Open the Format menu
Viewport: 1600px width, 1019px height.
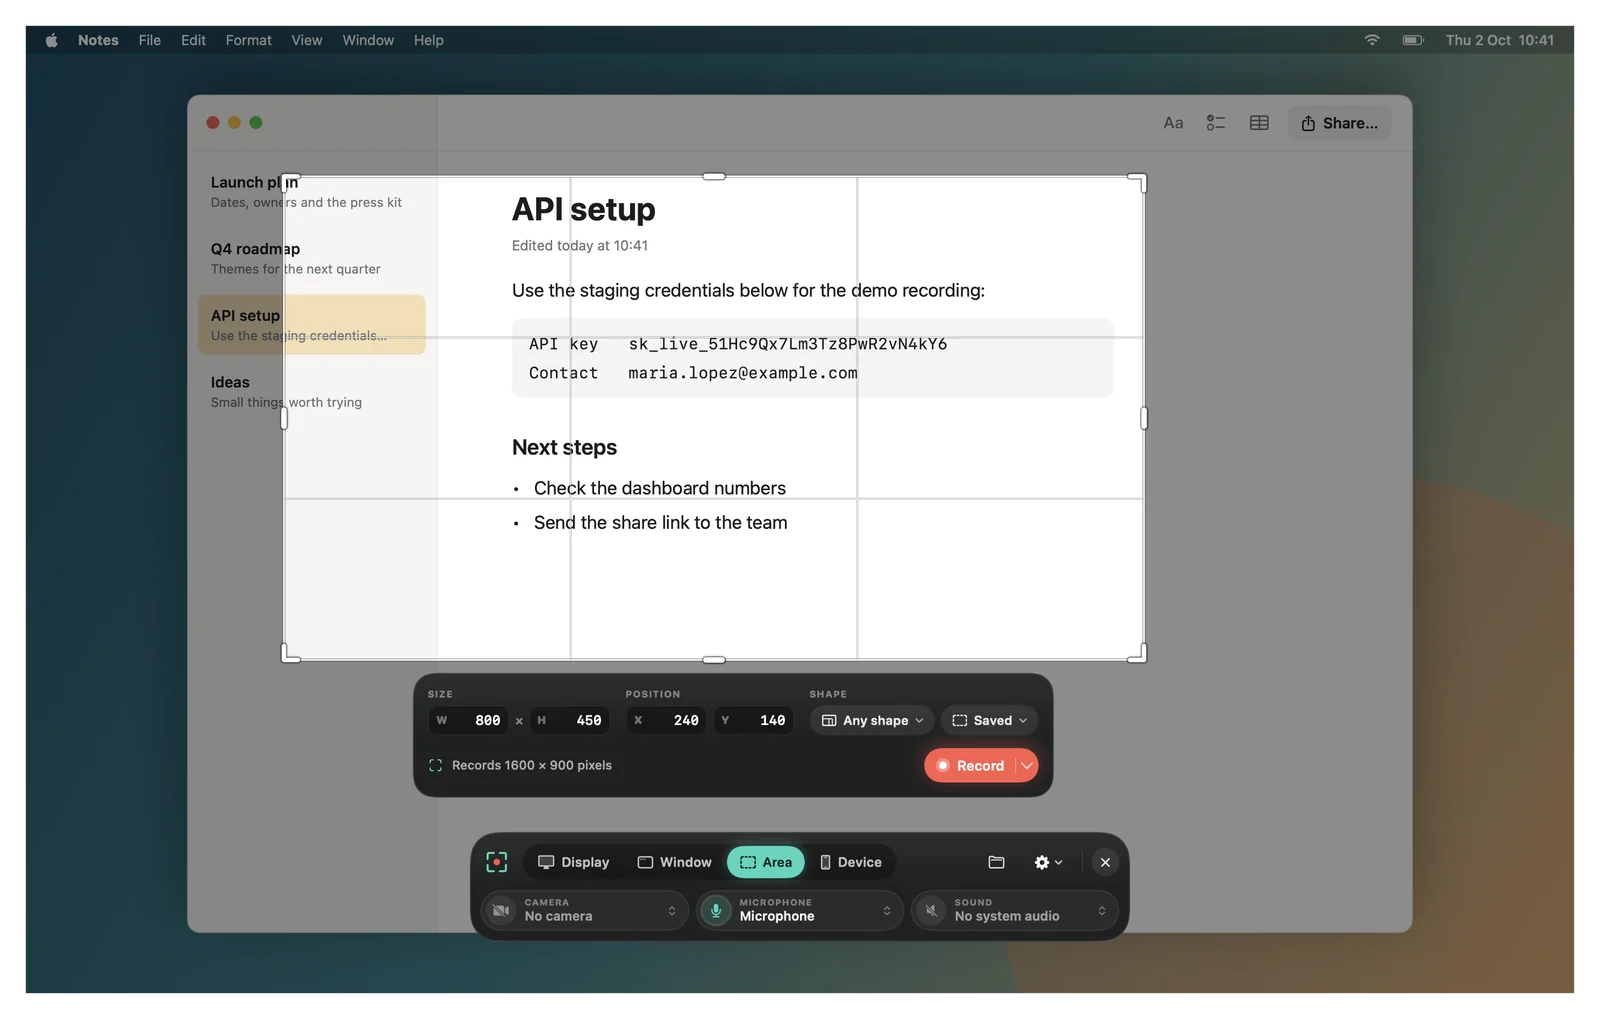coord(248,40)
